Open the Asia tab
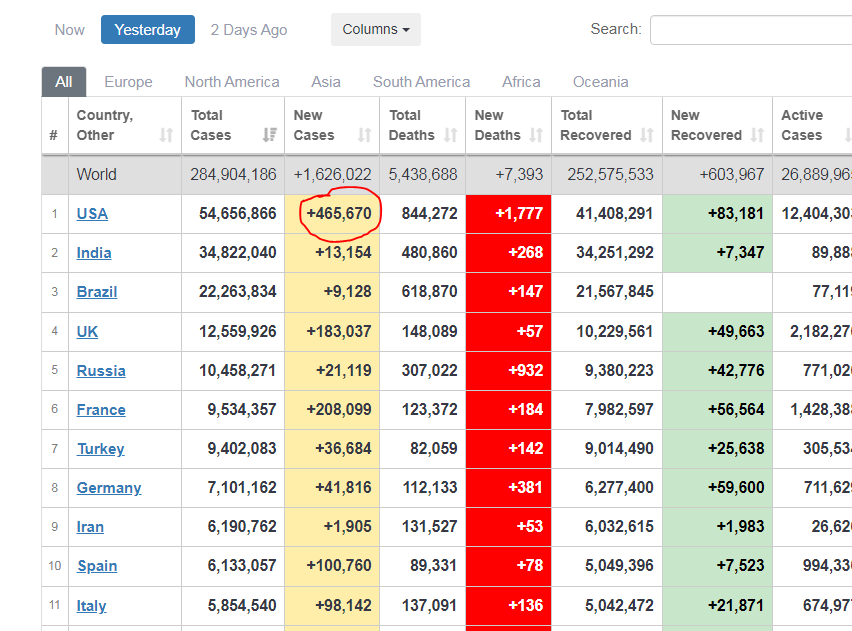 326,82
